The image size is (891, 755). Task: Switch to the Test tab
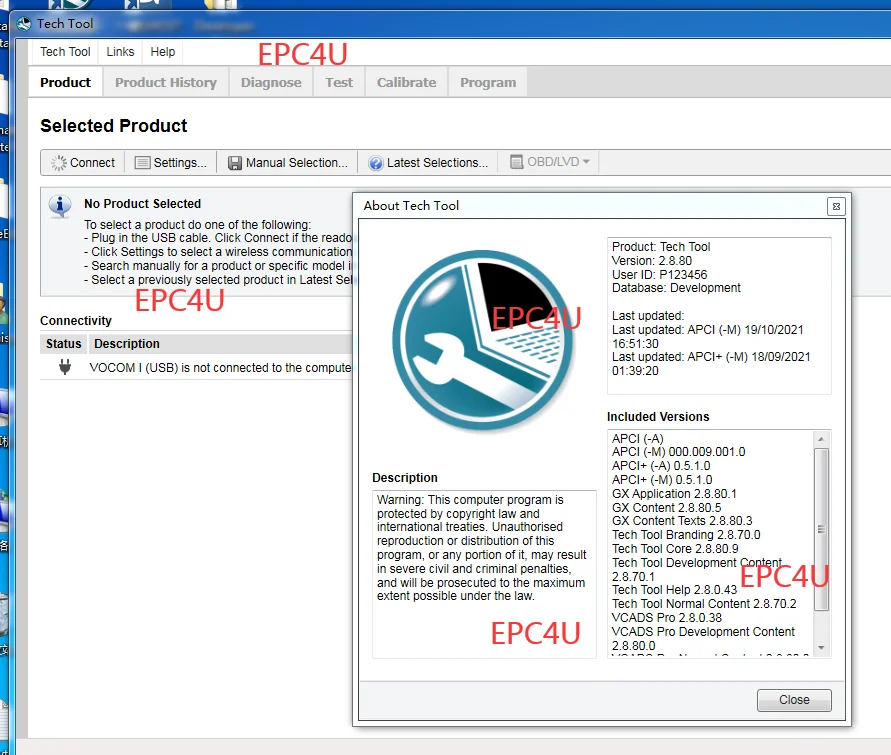(x=339, y=82)
